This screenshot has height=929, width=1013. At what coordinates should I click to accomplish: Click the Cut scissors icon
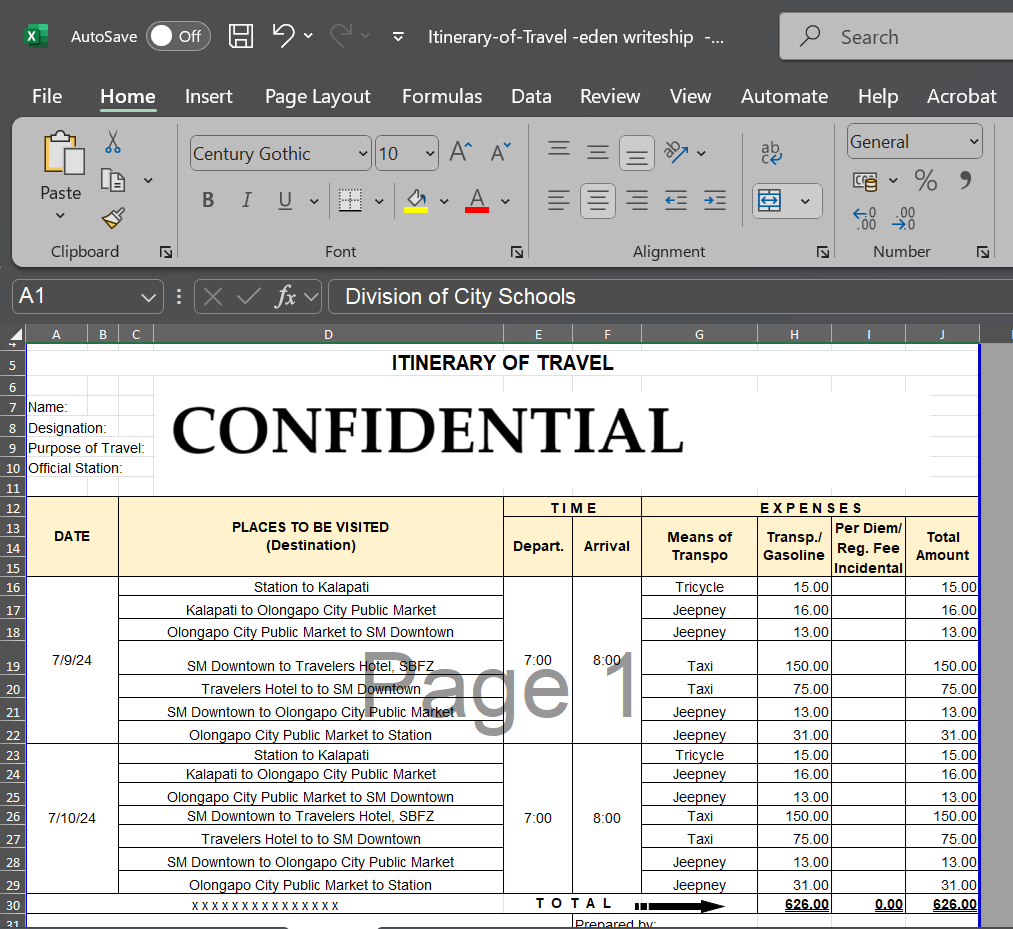point(113,142)
